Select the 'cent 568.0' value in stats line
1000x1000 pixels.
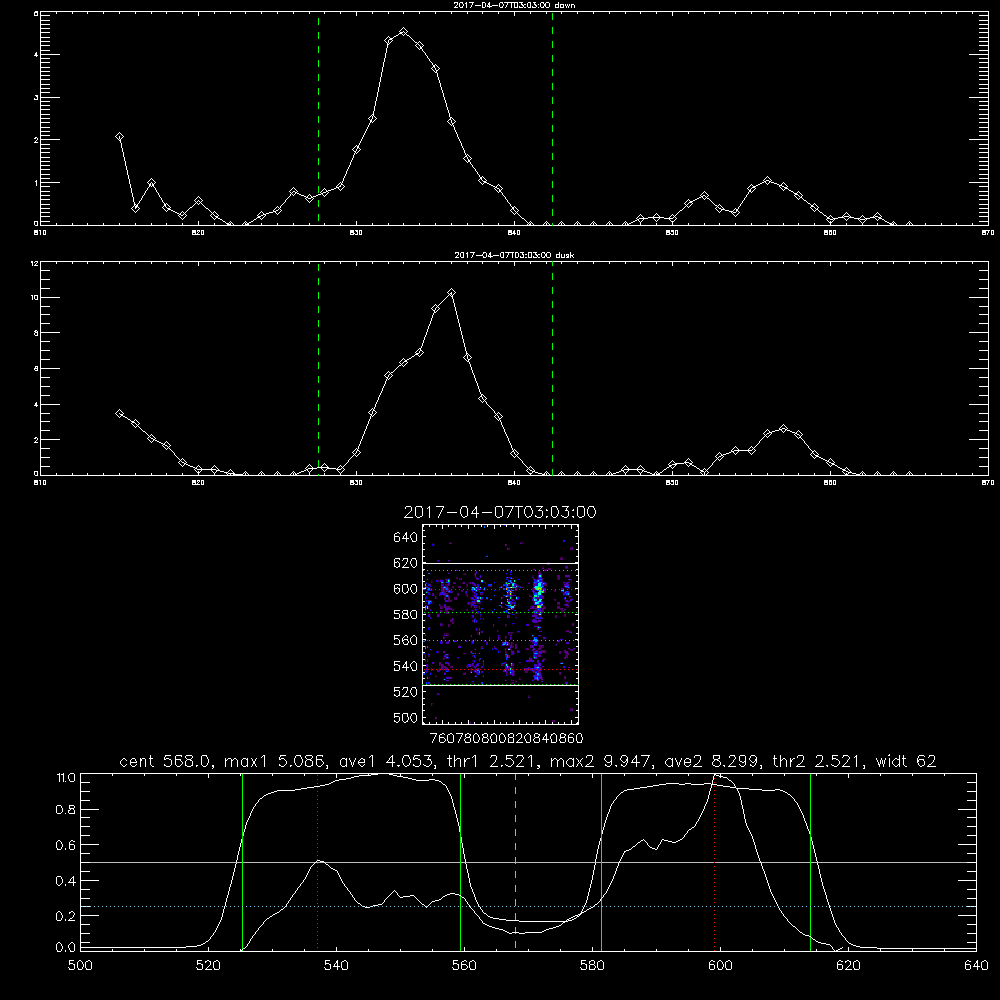click(x=165, y=761)
